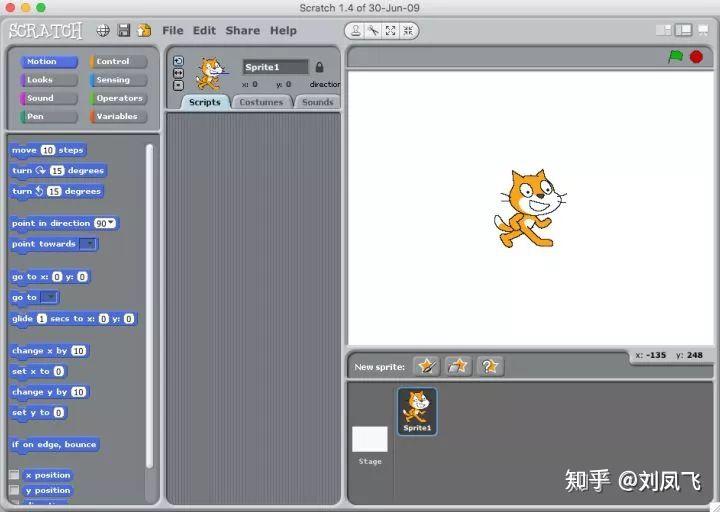Check the y position reporter checkbox
Viewport: 720px width, 512px height.
[x=14, y=490]
